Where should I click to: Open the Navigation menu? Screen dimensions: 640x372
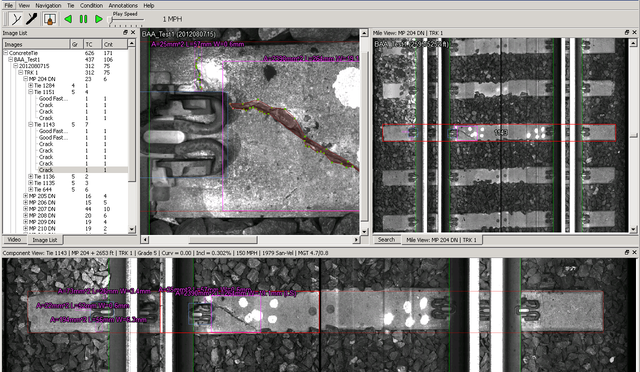pyautogui.click(x=48, y=5)
